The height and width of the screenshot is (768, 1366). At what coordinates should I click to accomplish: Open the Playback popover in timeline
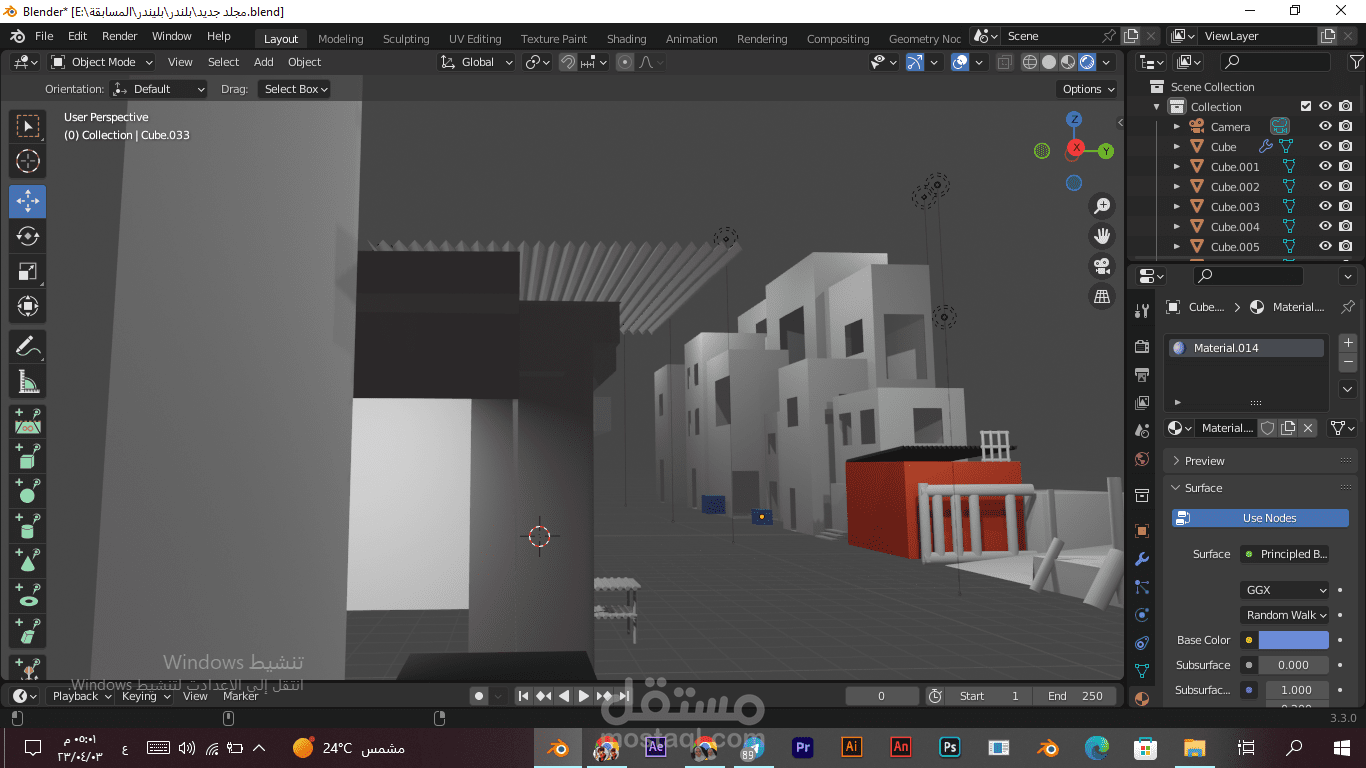coord(80,696)
